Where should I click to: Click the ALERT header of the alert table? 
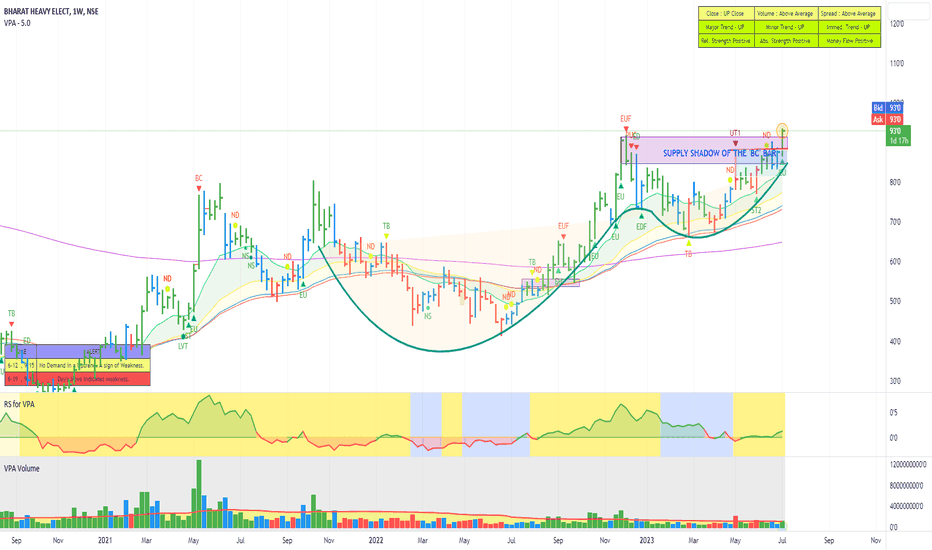93,351
